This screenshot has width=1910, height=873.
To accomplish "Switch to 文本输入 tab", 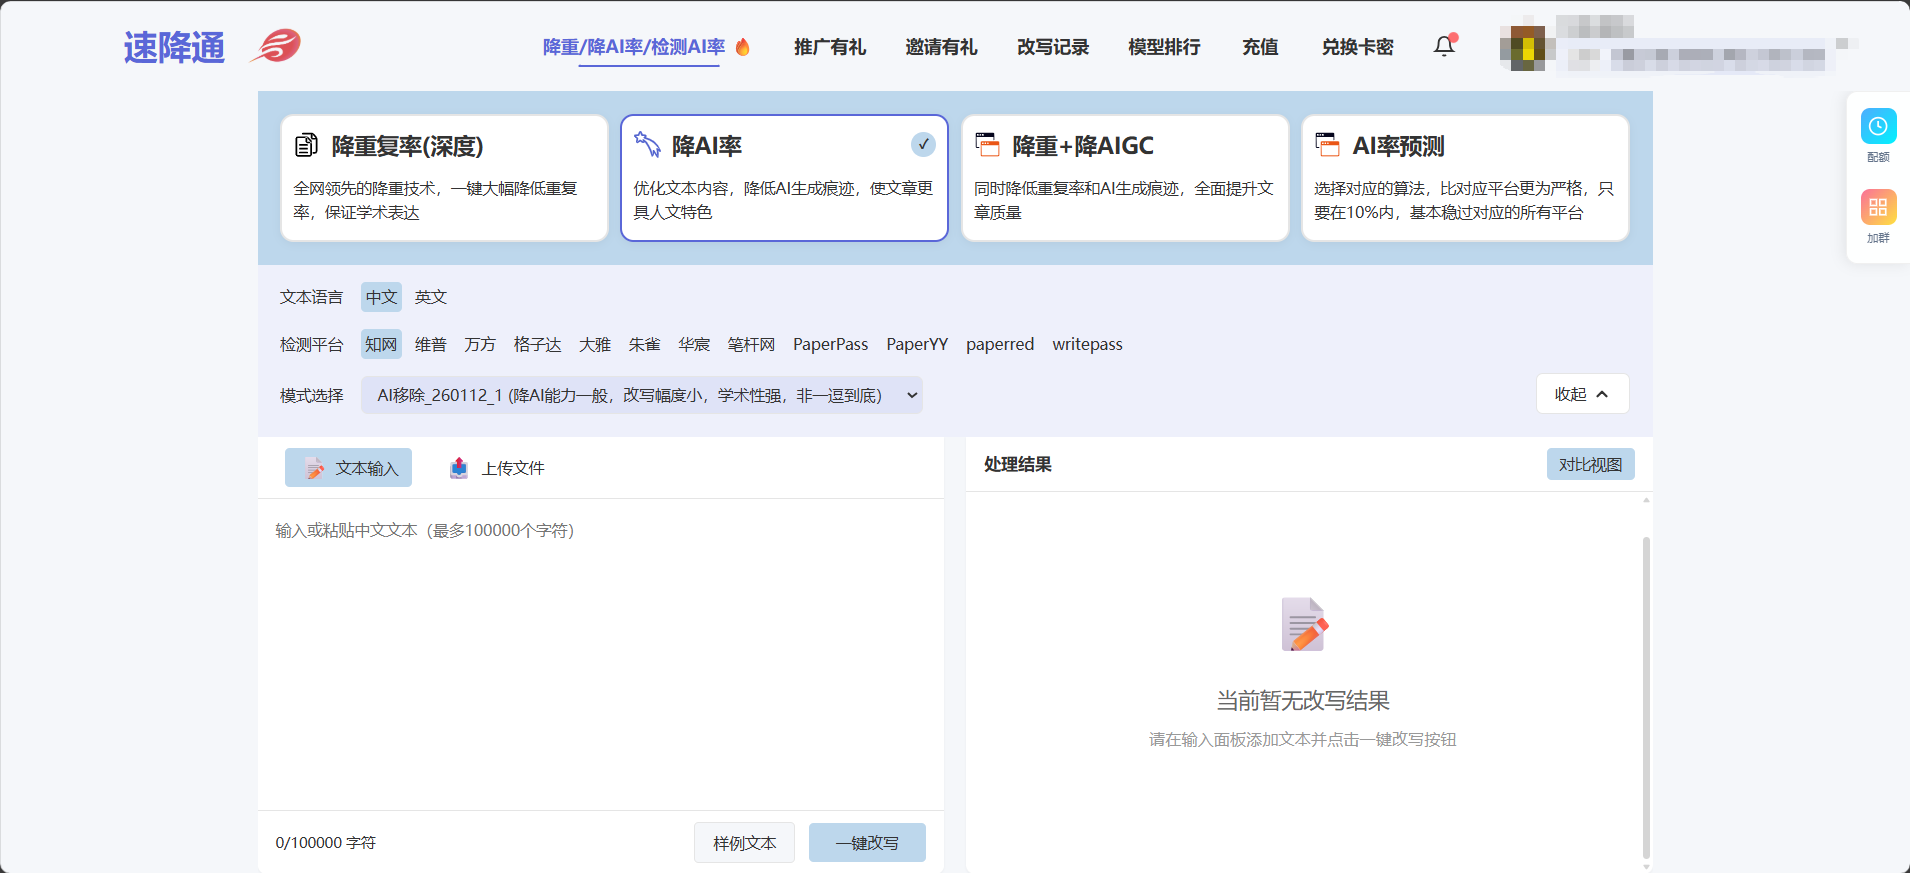I will point(348,468).
